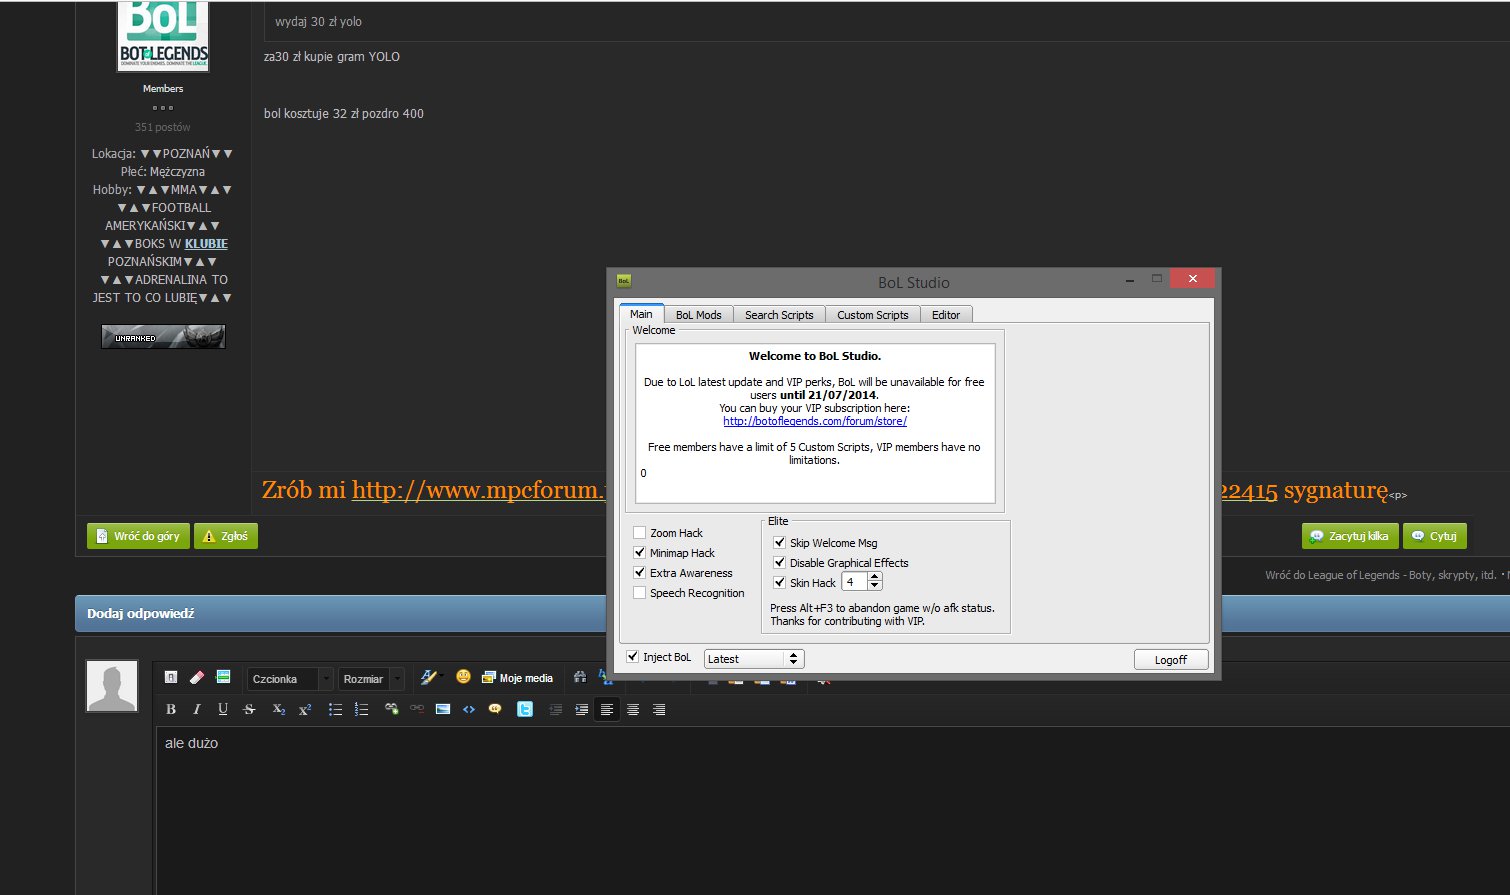Toggle underline formatting in the reply editor
The image size is (1510, 895).
point(223,709)
